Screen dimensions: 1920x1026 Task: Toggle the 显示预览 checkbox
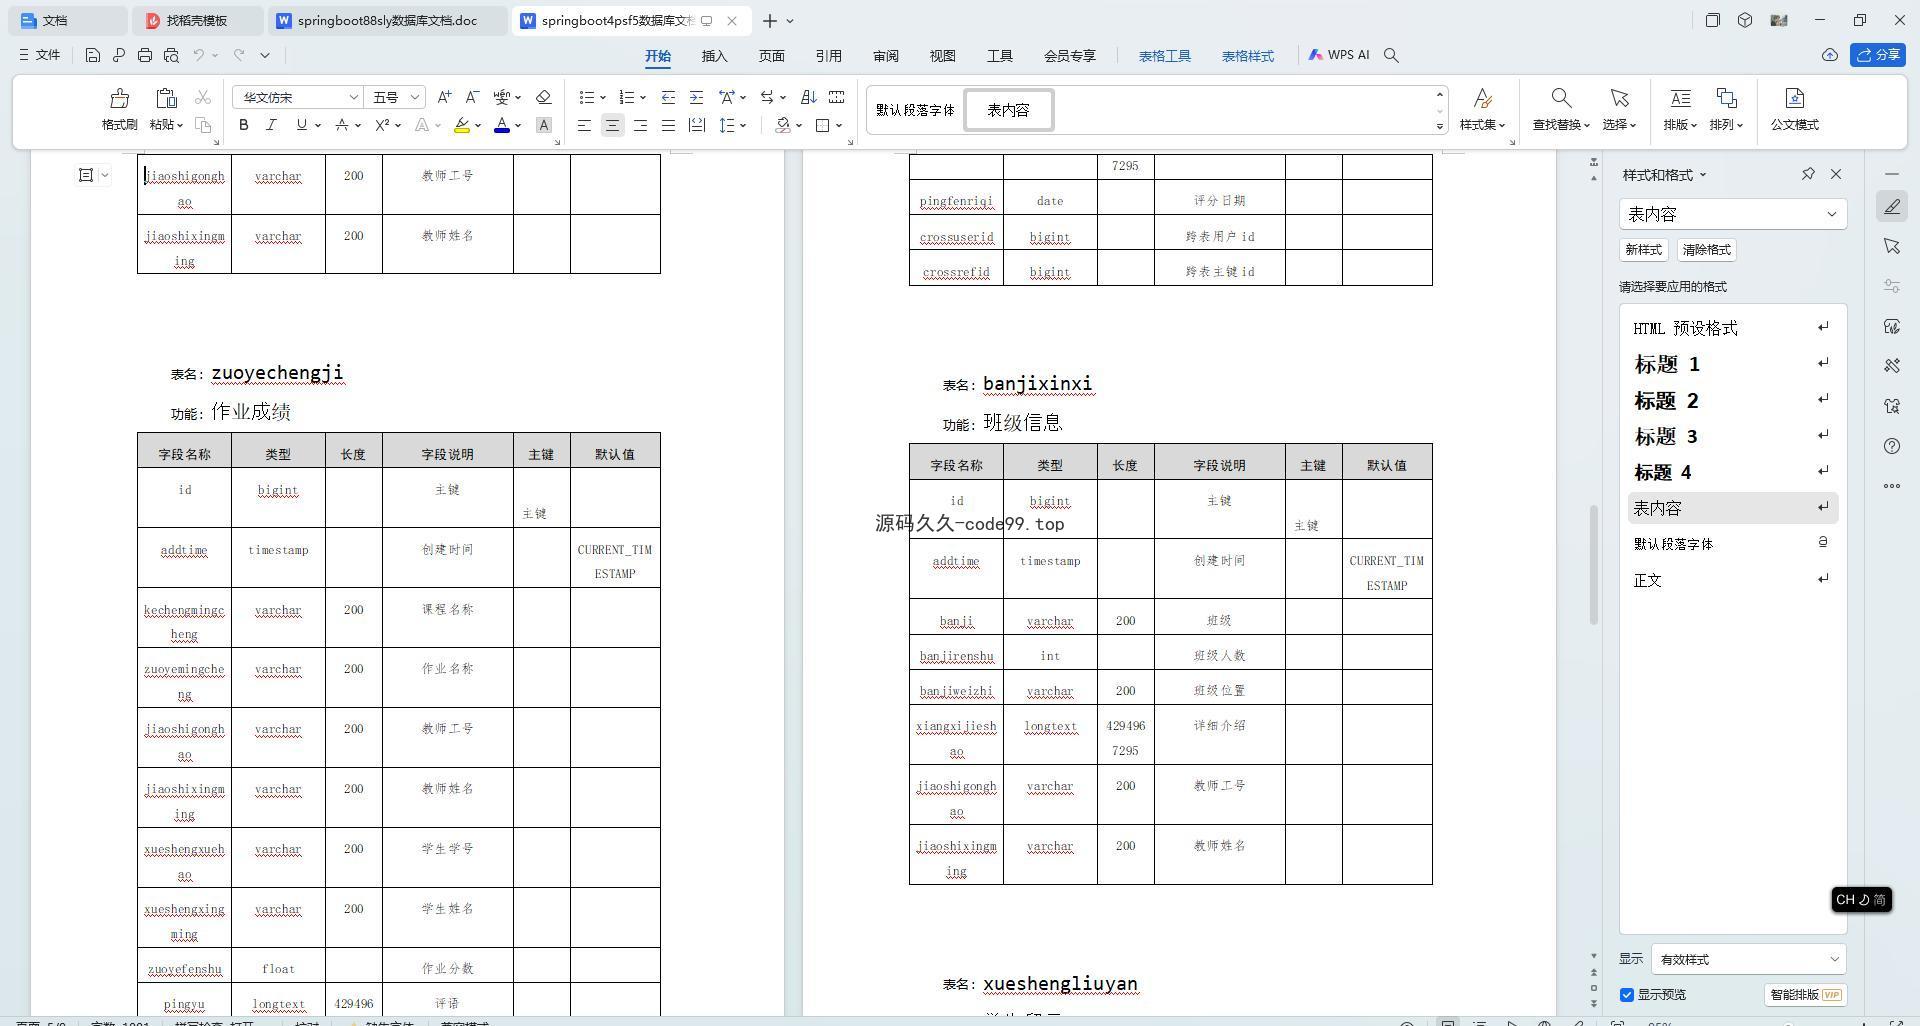tap(1627, 995)
